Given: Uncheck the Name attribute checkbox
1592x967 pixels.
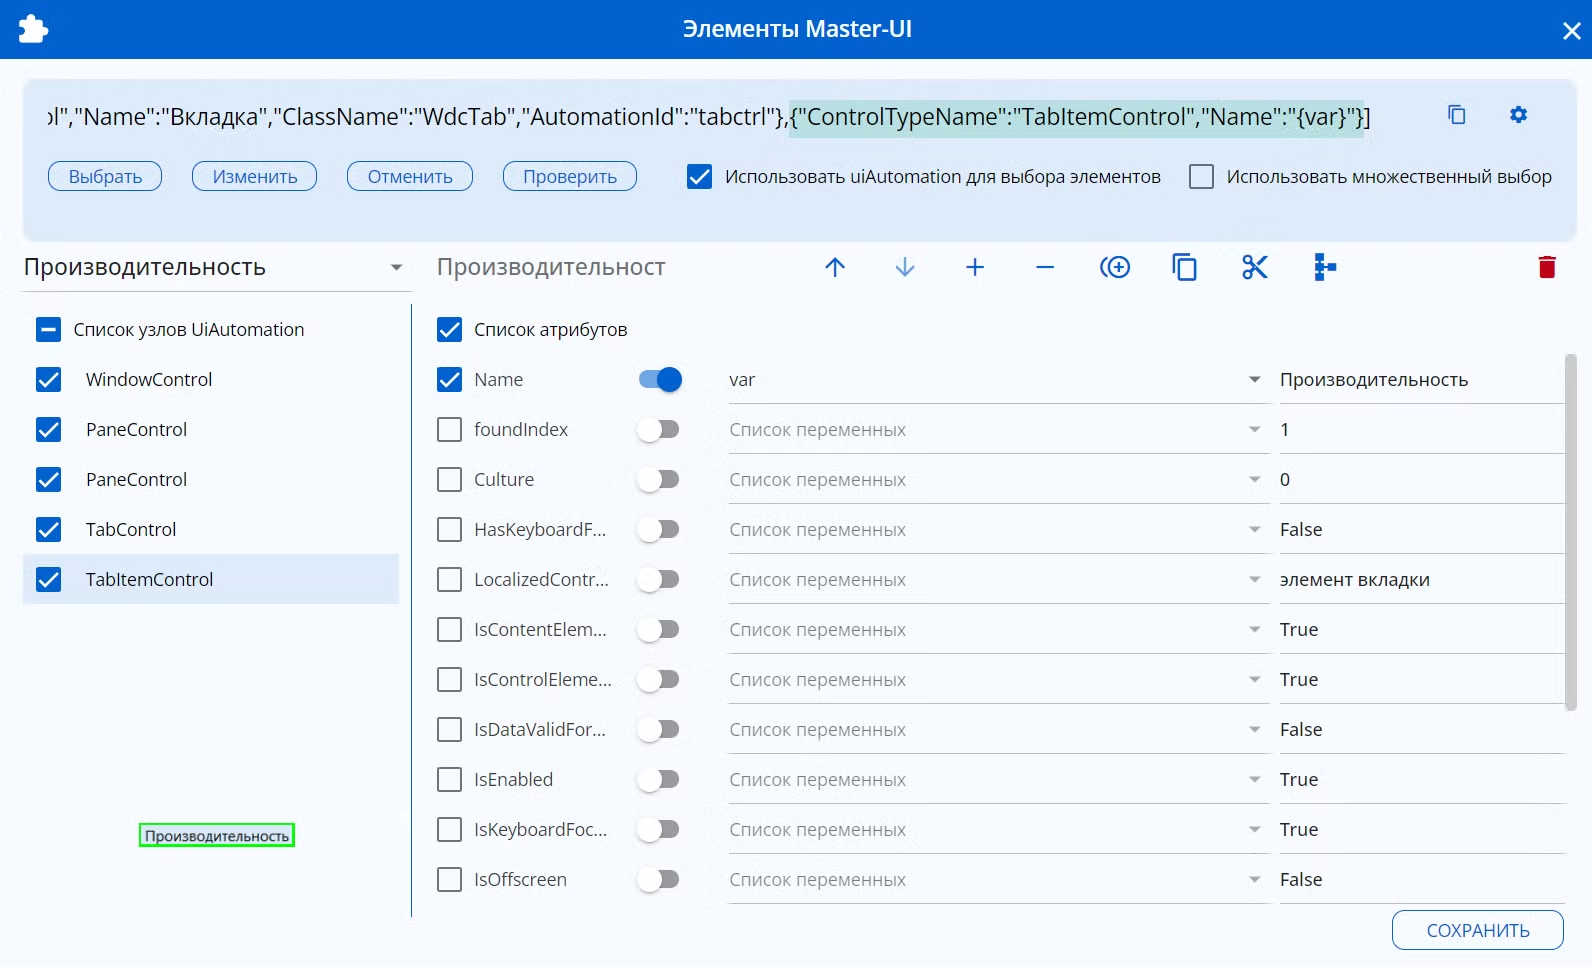Looking at the screenshot, I should 450,380.
